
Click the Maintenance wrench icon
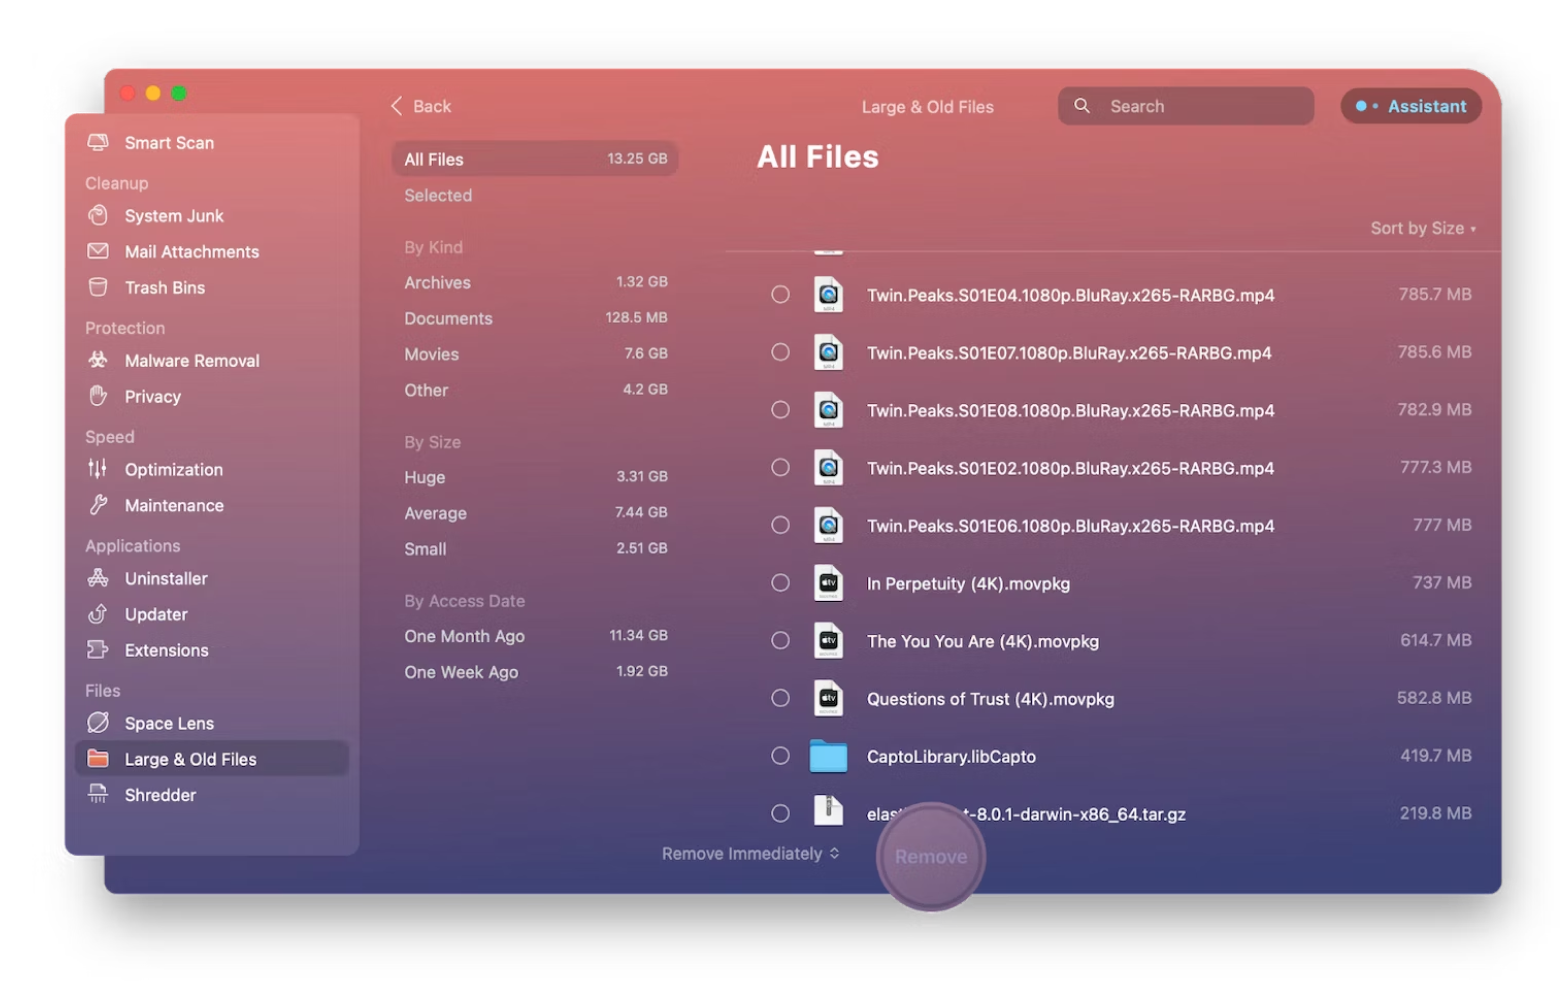98,505
